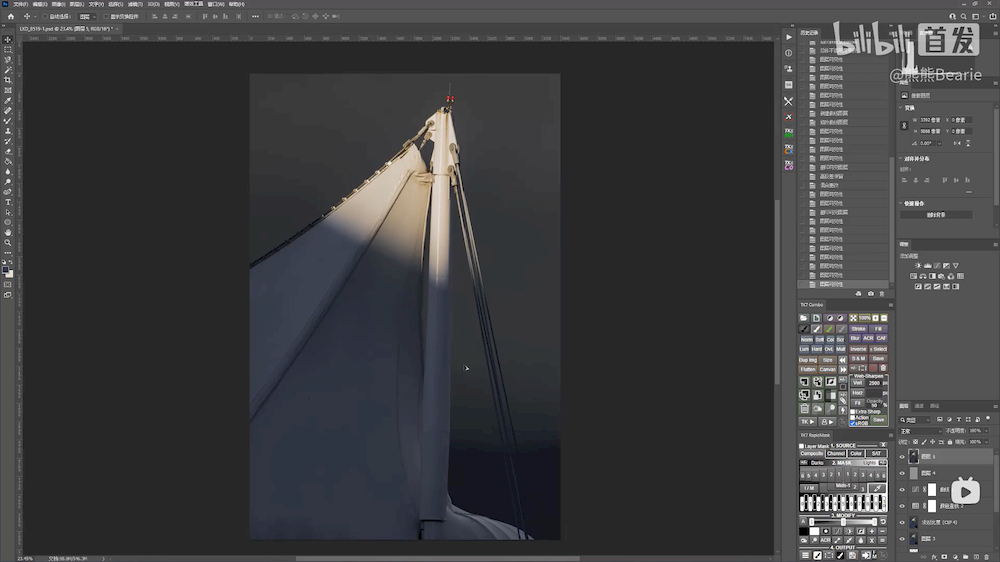Select the Rectangular Marquee tool

(x=8, y=49)
